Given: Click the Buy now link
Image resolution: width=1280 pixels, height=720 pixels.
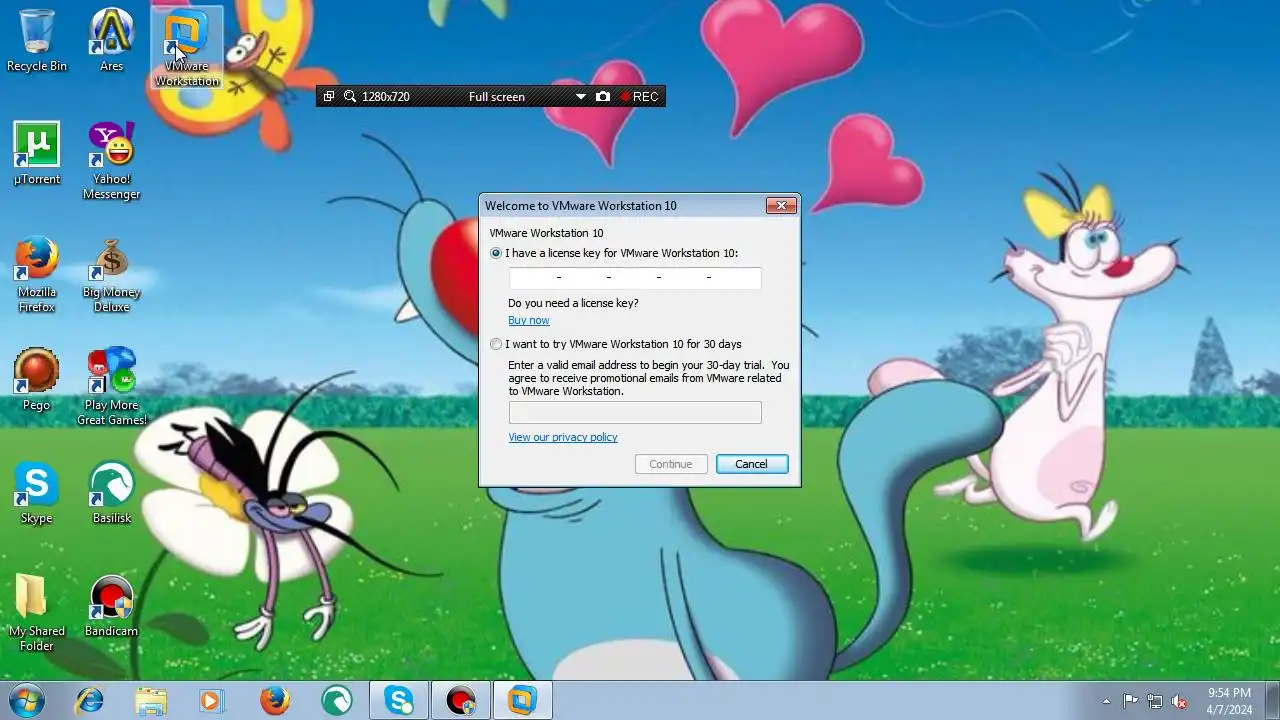Looking at the screenshot, I should click(528, 320).
